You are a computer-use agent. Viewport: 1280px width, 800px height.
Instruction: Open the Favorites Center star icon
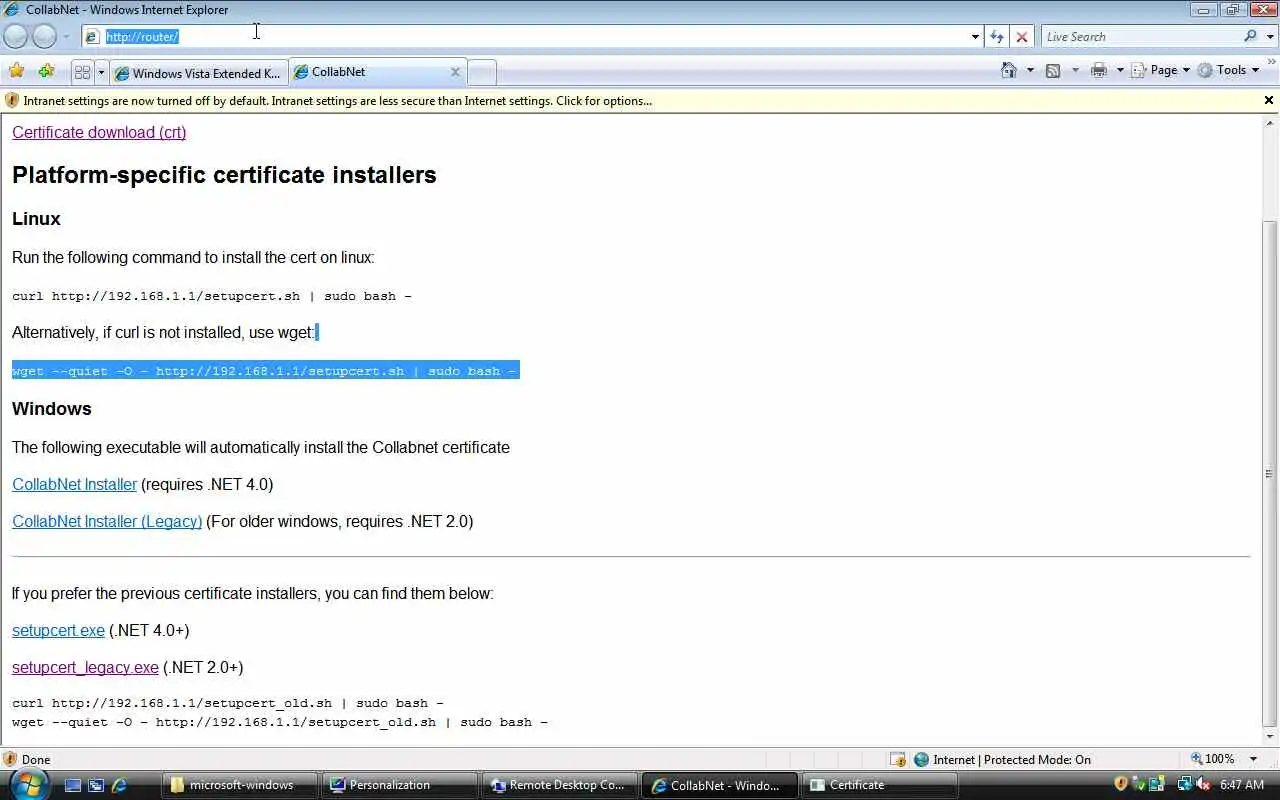click(17, 71)
